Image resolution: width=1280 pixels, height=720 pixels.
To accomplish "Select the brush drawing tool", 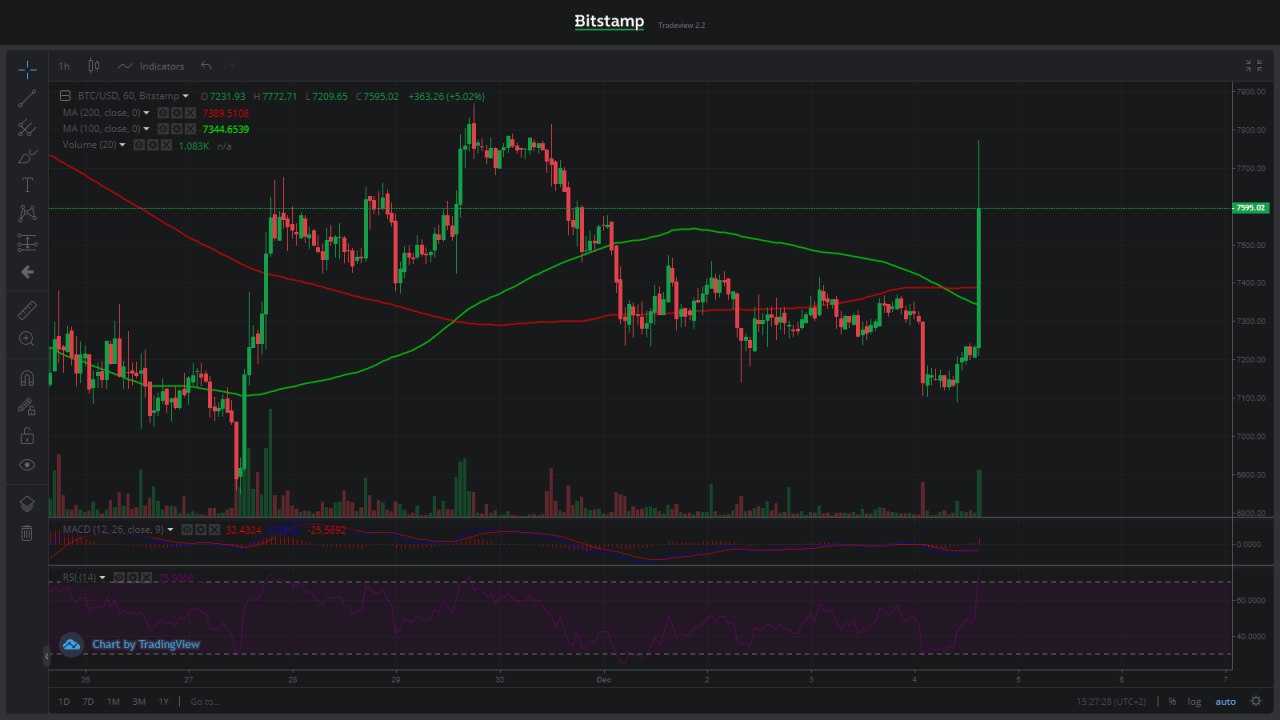I will [27, 156].
